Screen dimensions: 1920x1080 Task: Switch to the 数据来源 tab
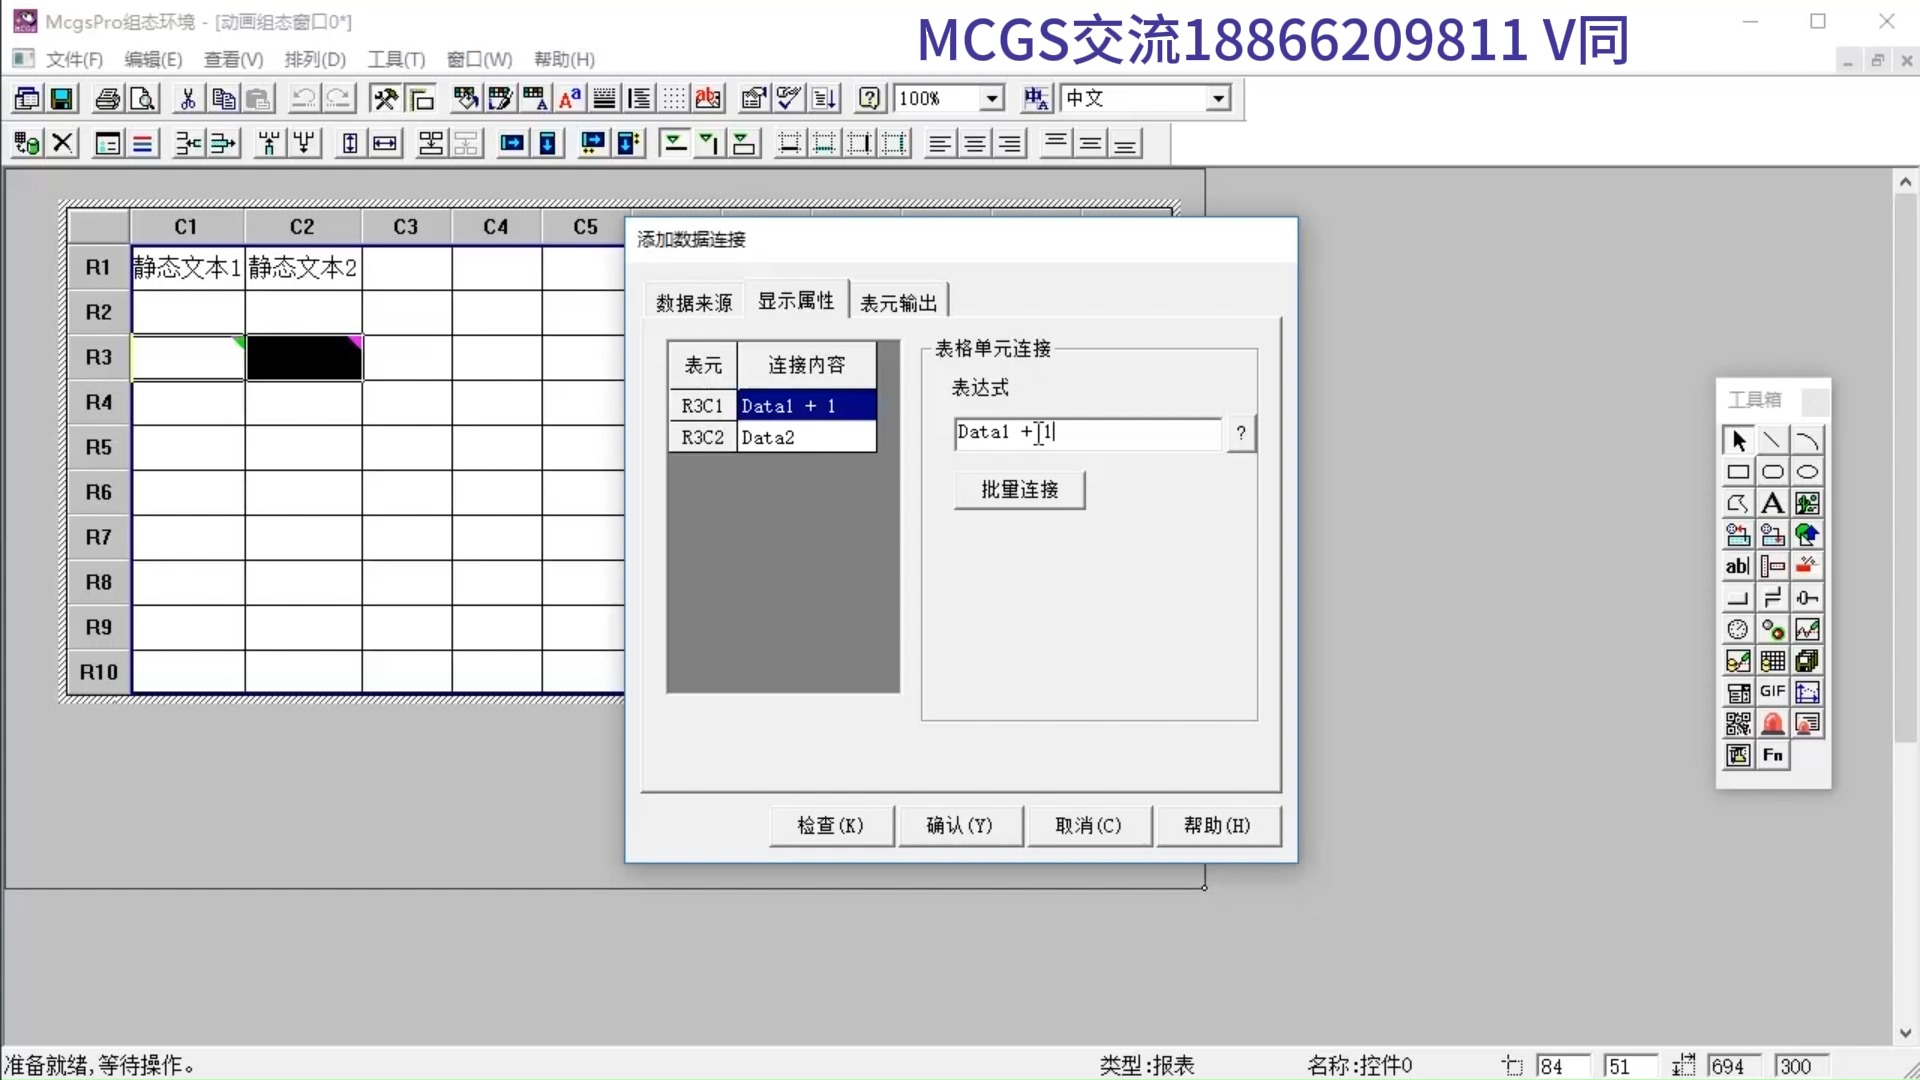[694, 303]
